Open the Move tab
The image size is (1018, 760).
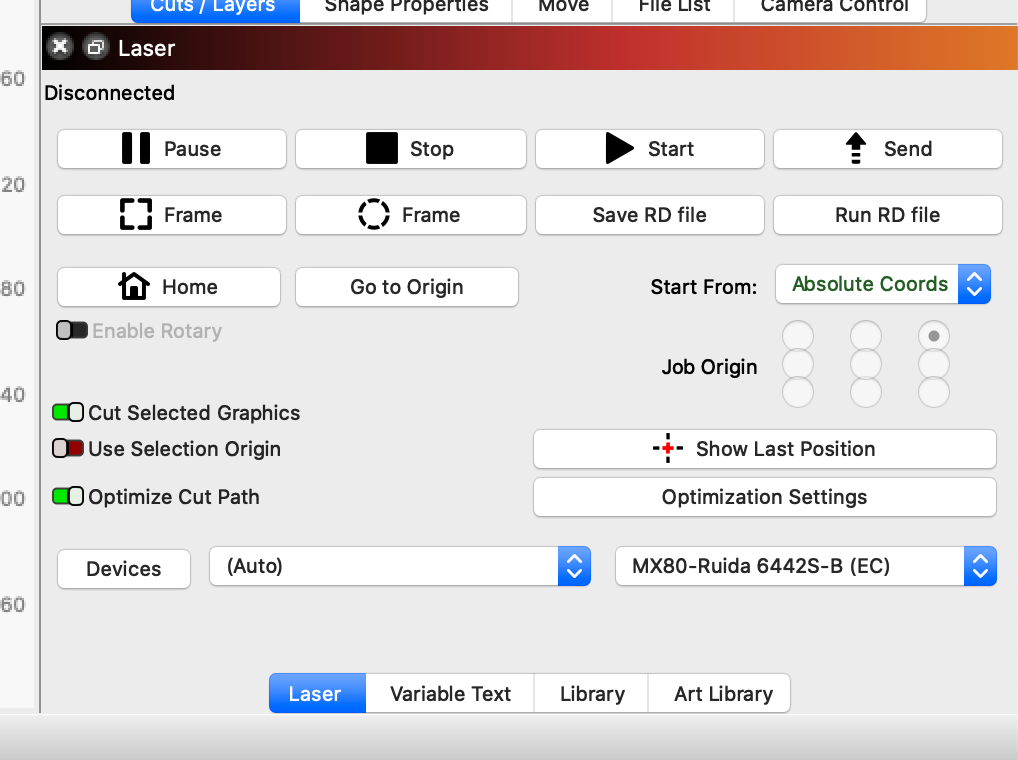coord(562,9)
